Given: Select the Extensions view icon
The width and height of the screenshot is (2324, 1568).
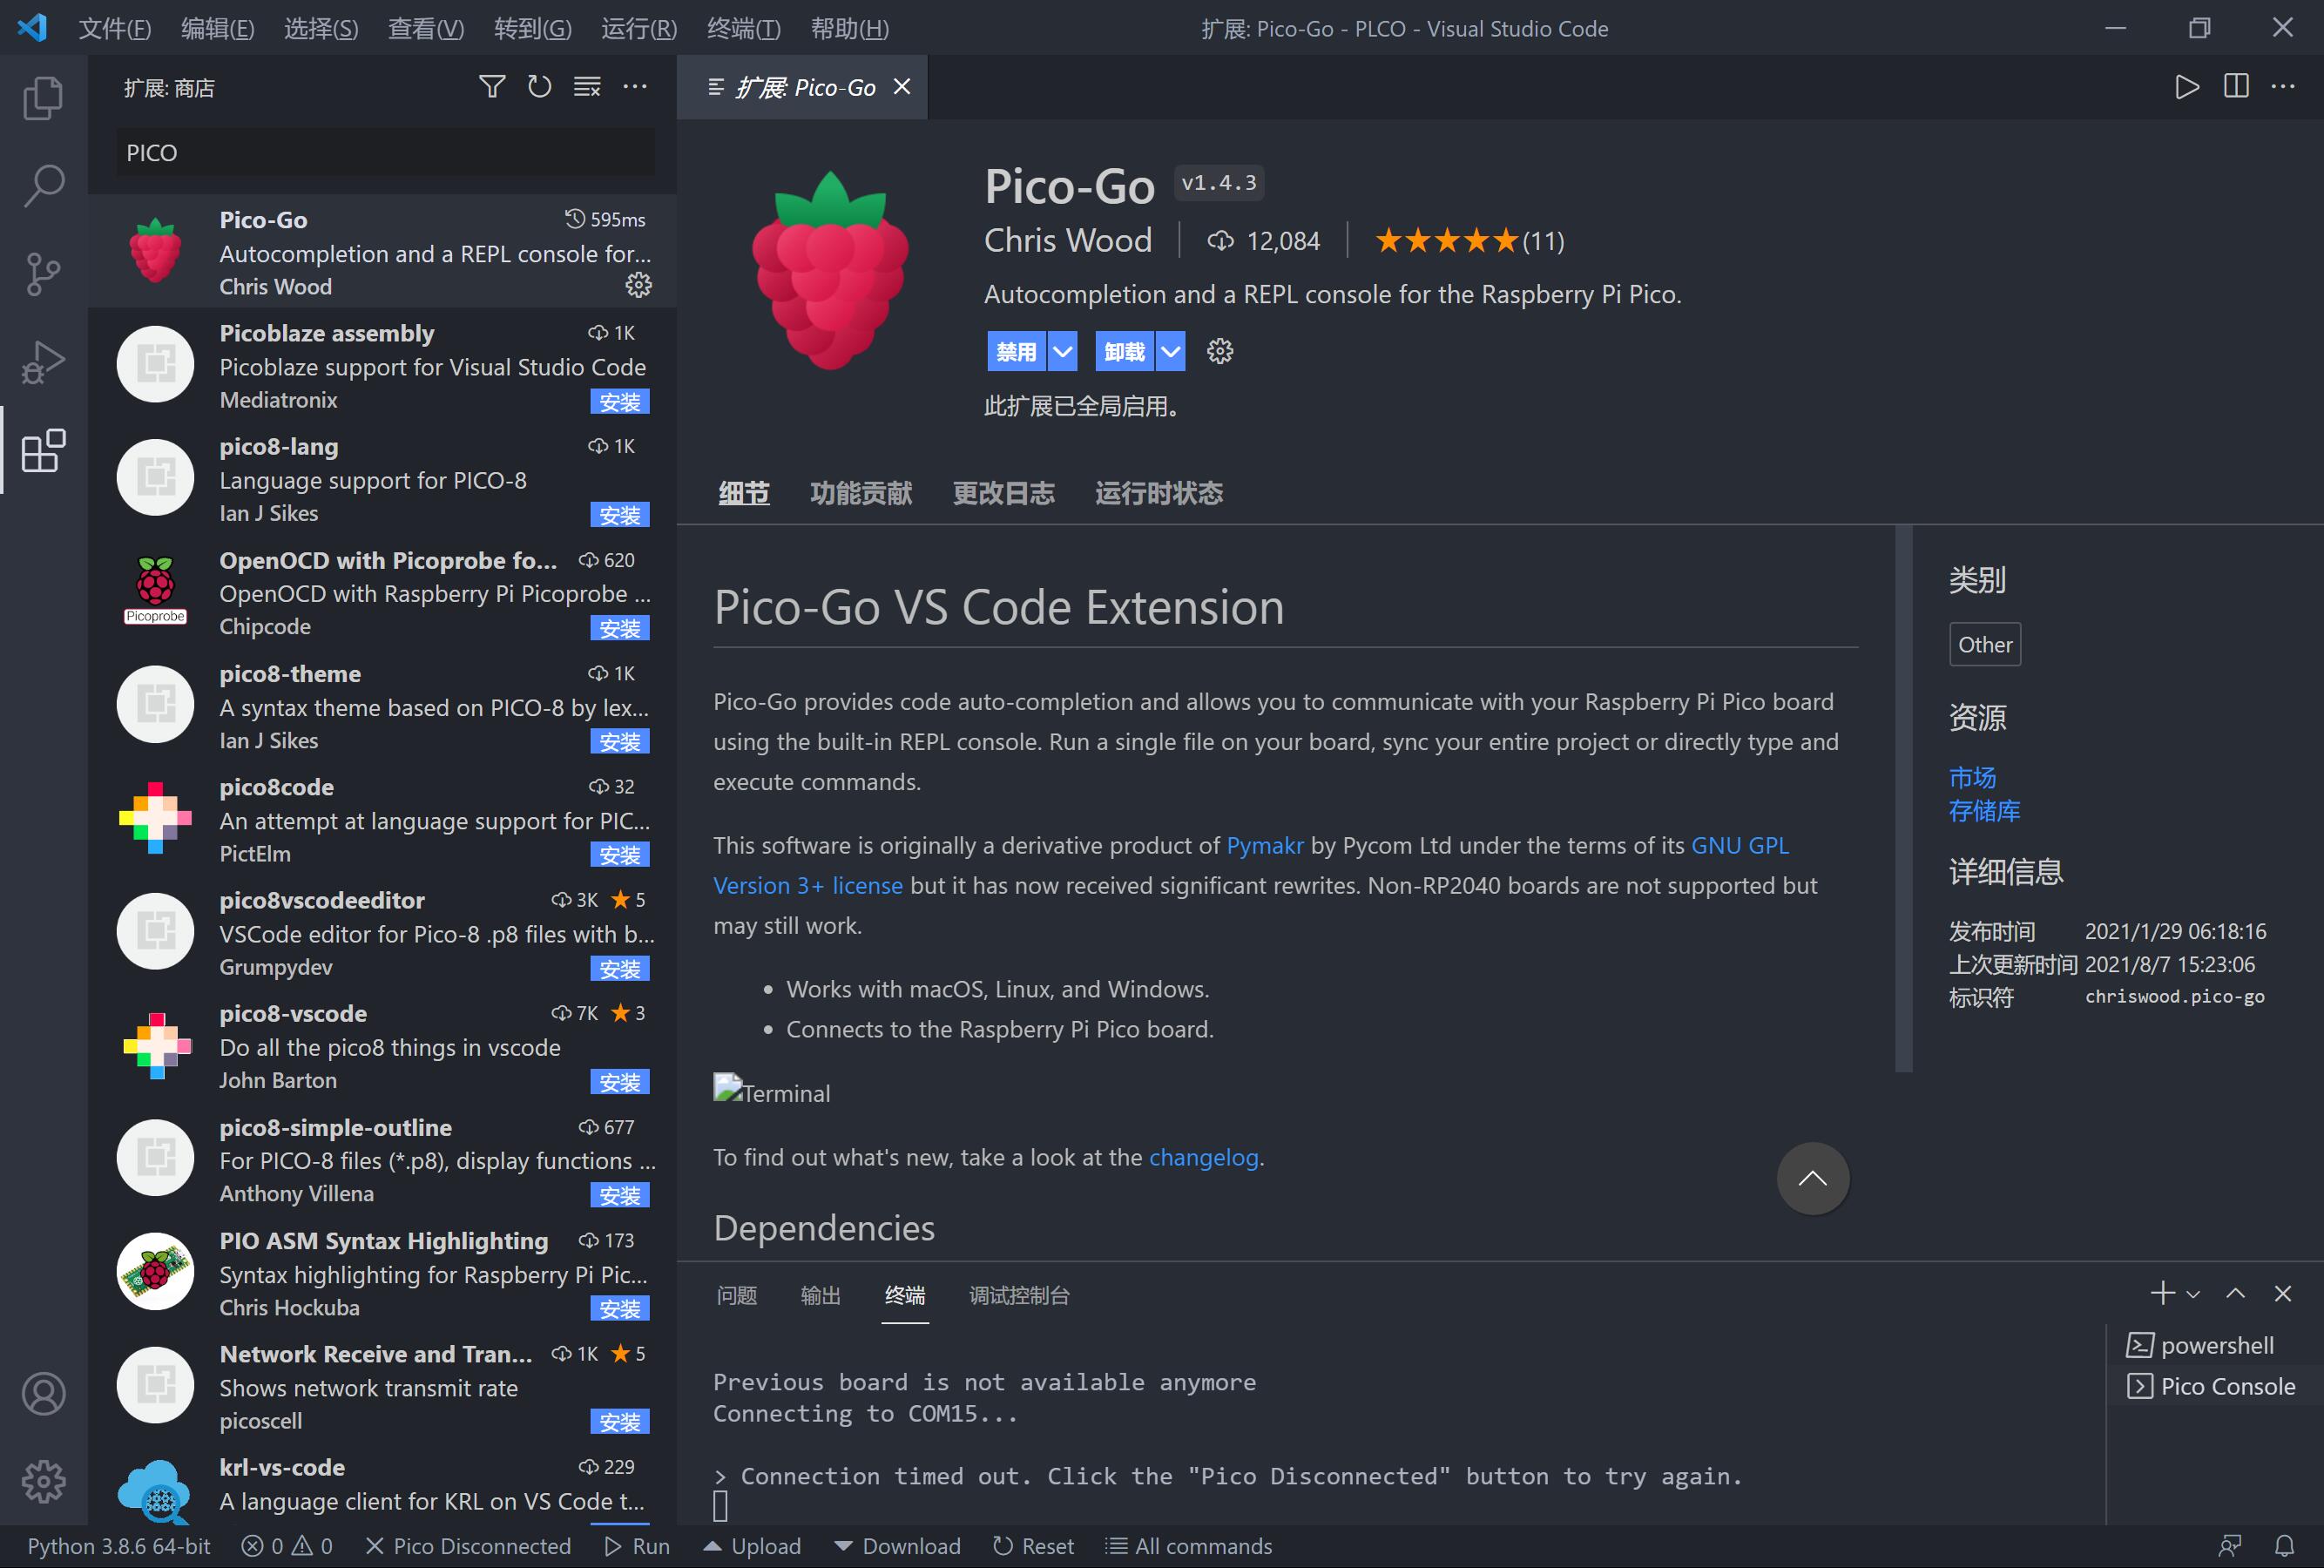Looking at the screenshot, I should [43, 450].
